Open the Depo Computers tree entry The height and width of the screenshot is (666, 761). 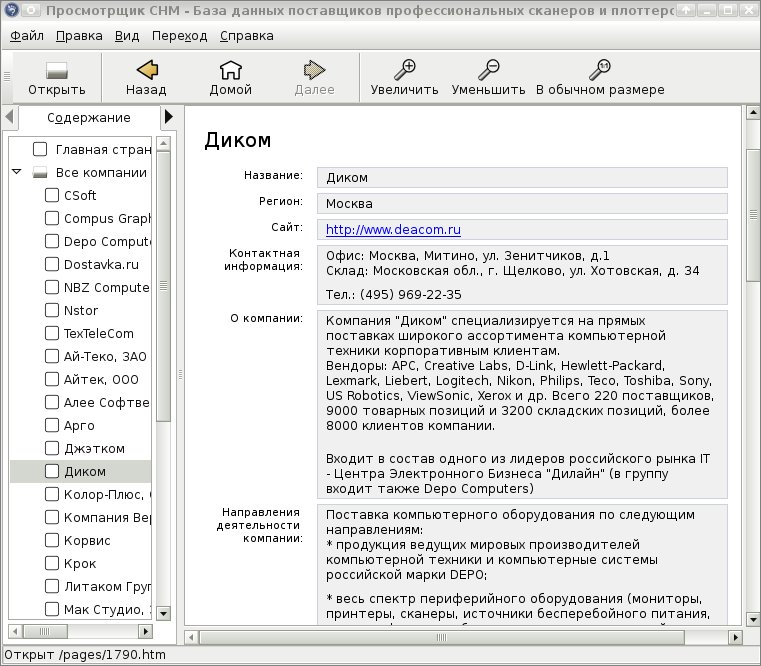tap(107, 241)
